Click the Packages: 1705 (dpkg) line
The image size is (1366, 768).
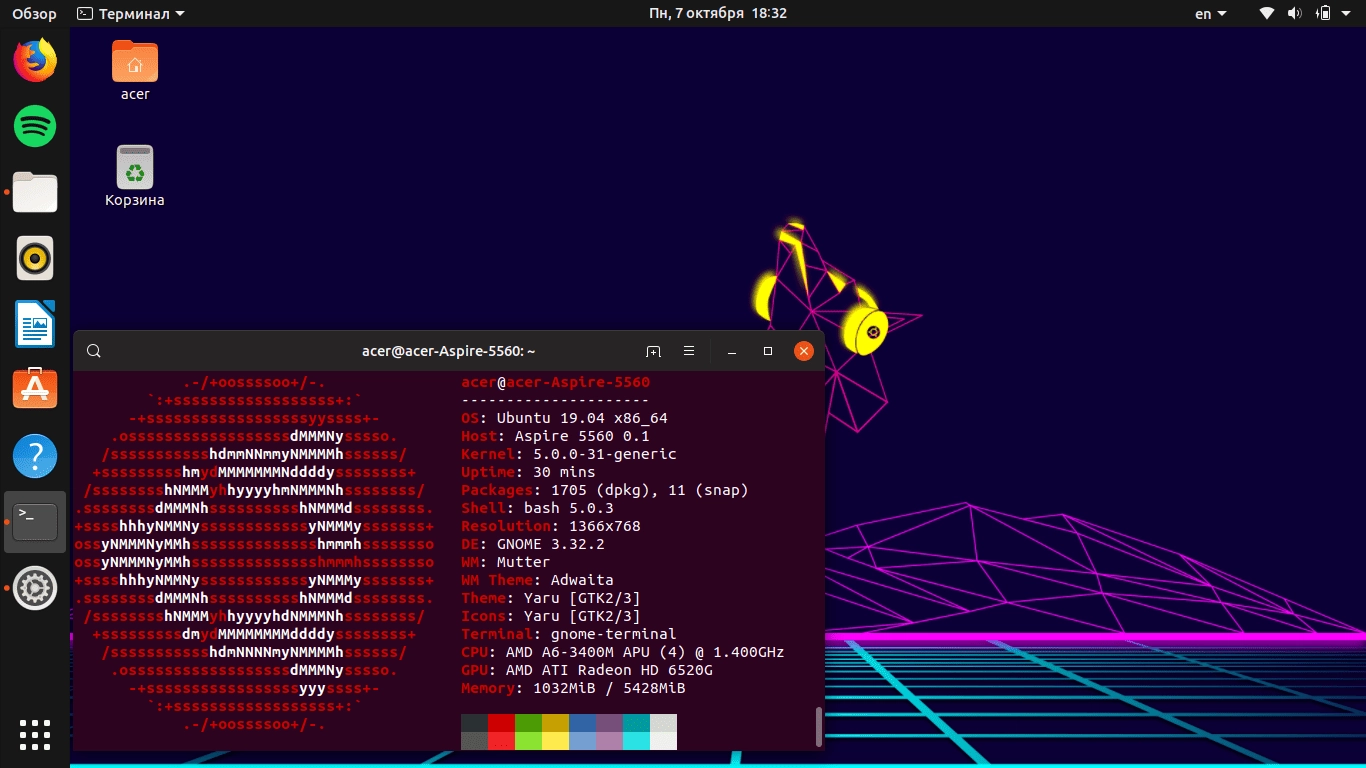[x=605, y=490]
